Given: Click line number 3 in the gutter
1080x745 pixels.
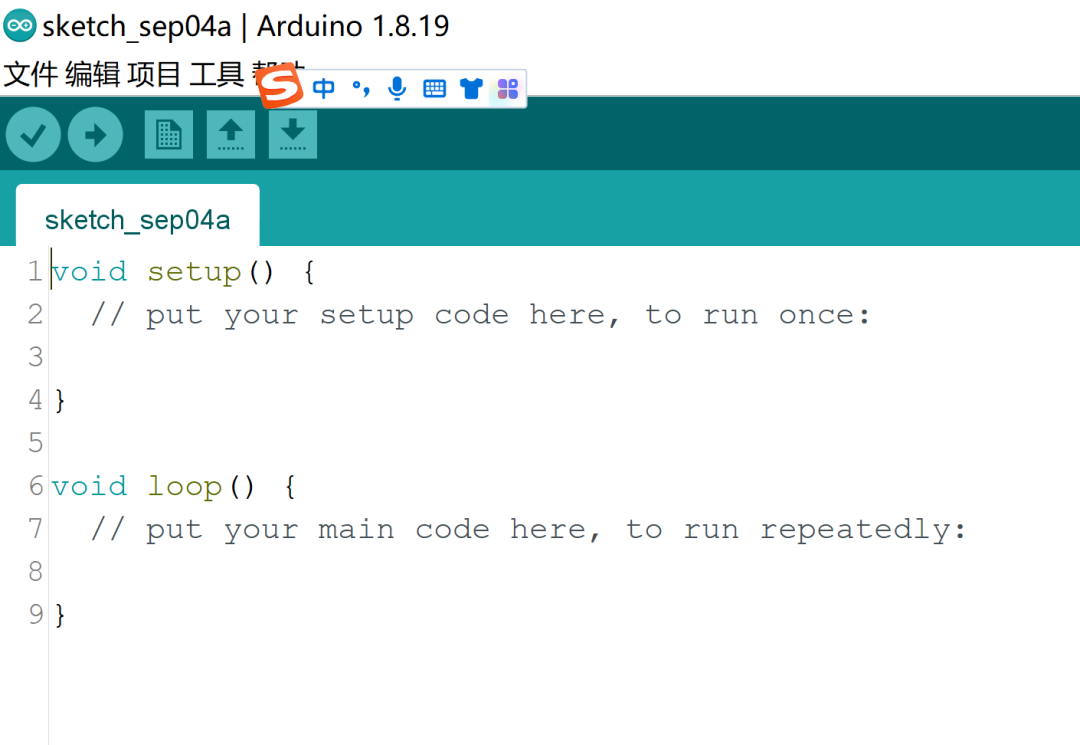Looking at the screenshot, I should pyautogui.click(x=36, y=357).
